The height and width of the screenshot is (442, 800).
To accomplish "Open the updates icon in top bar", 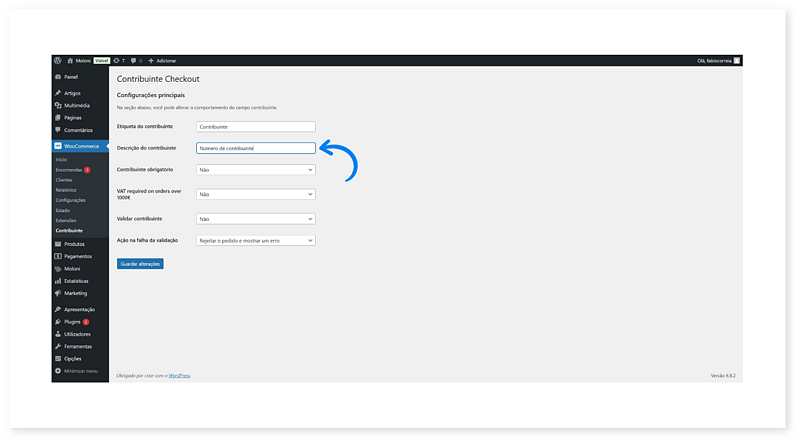I will coord(119,60).
